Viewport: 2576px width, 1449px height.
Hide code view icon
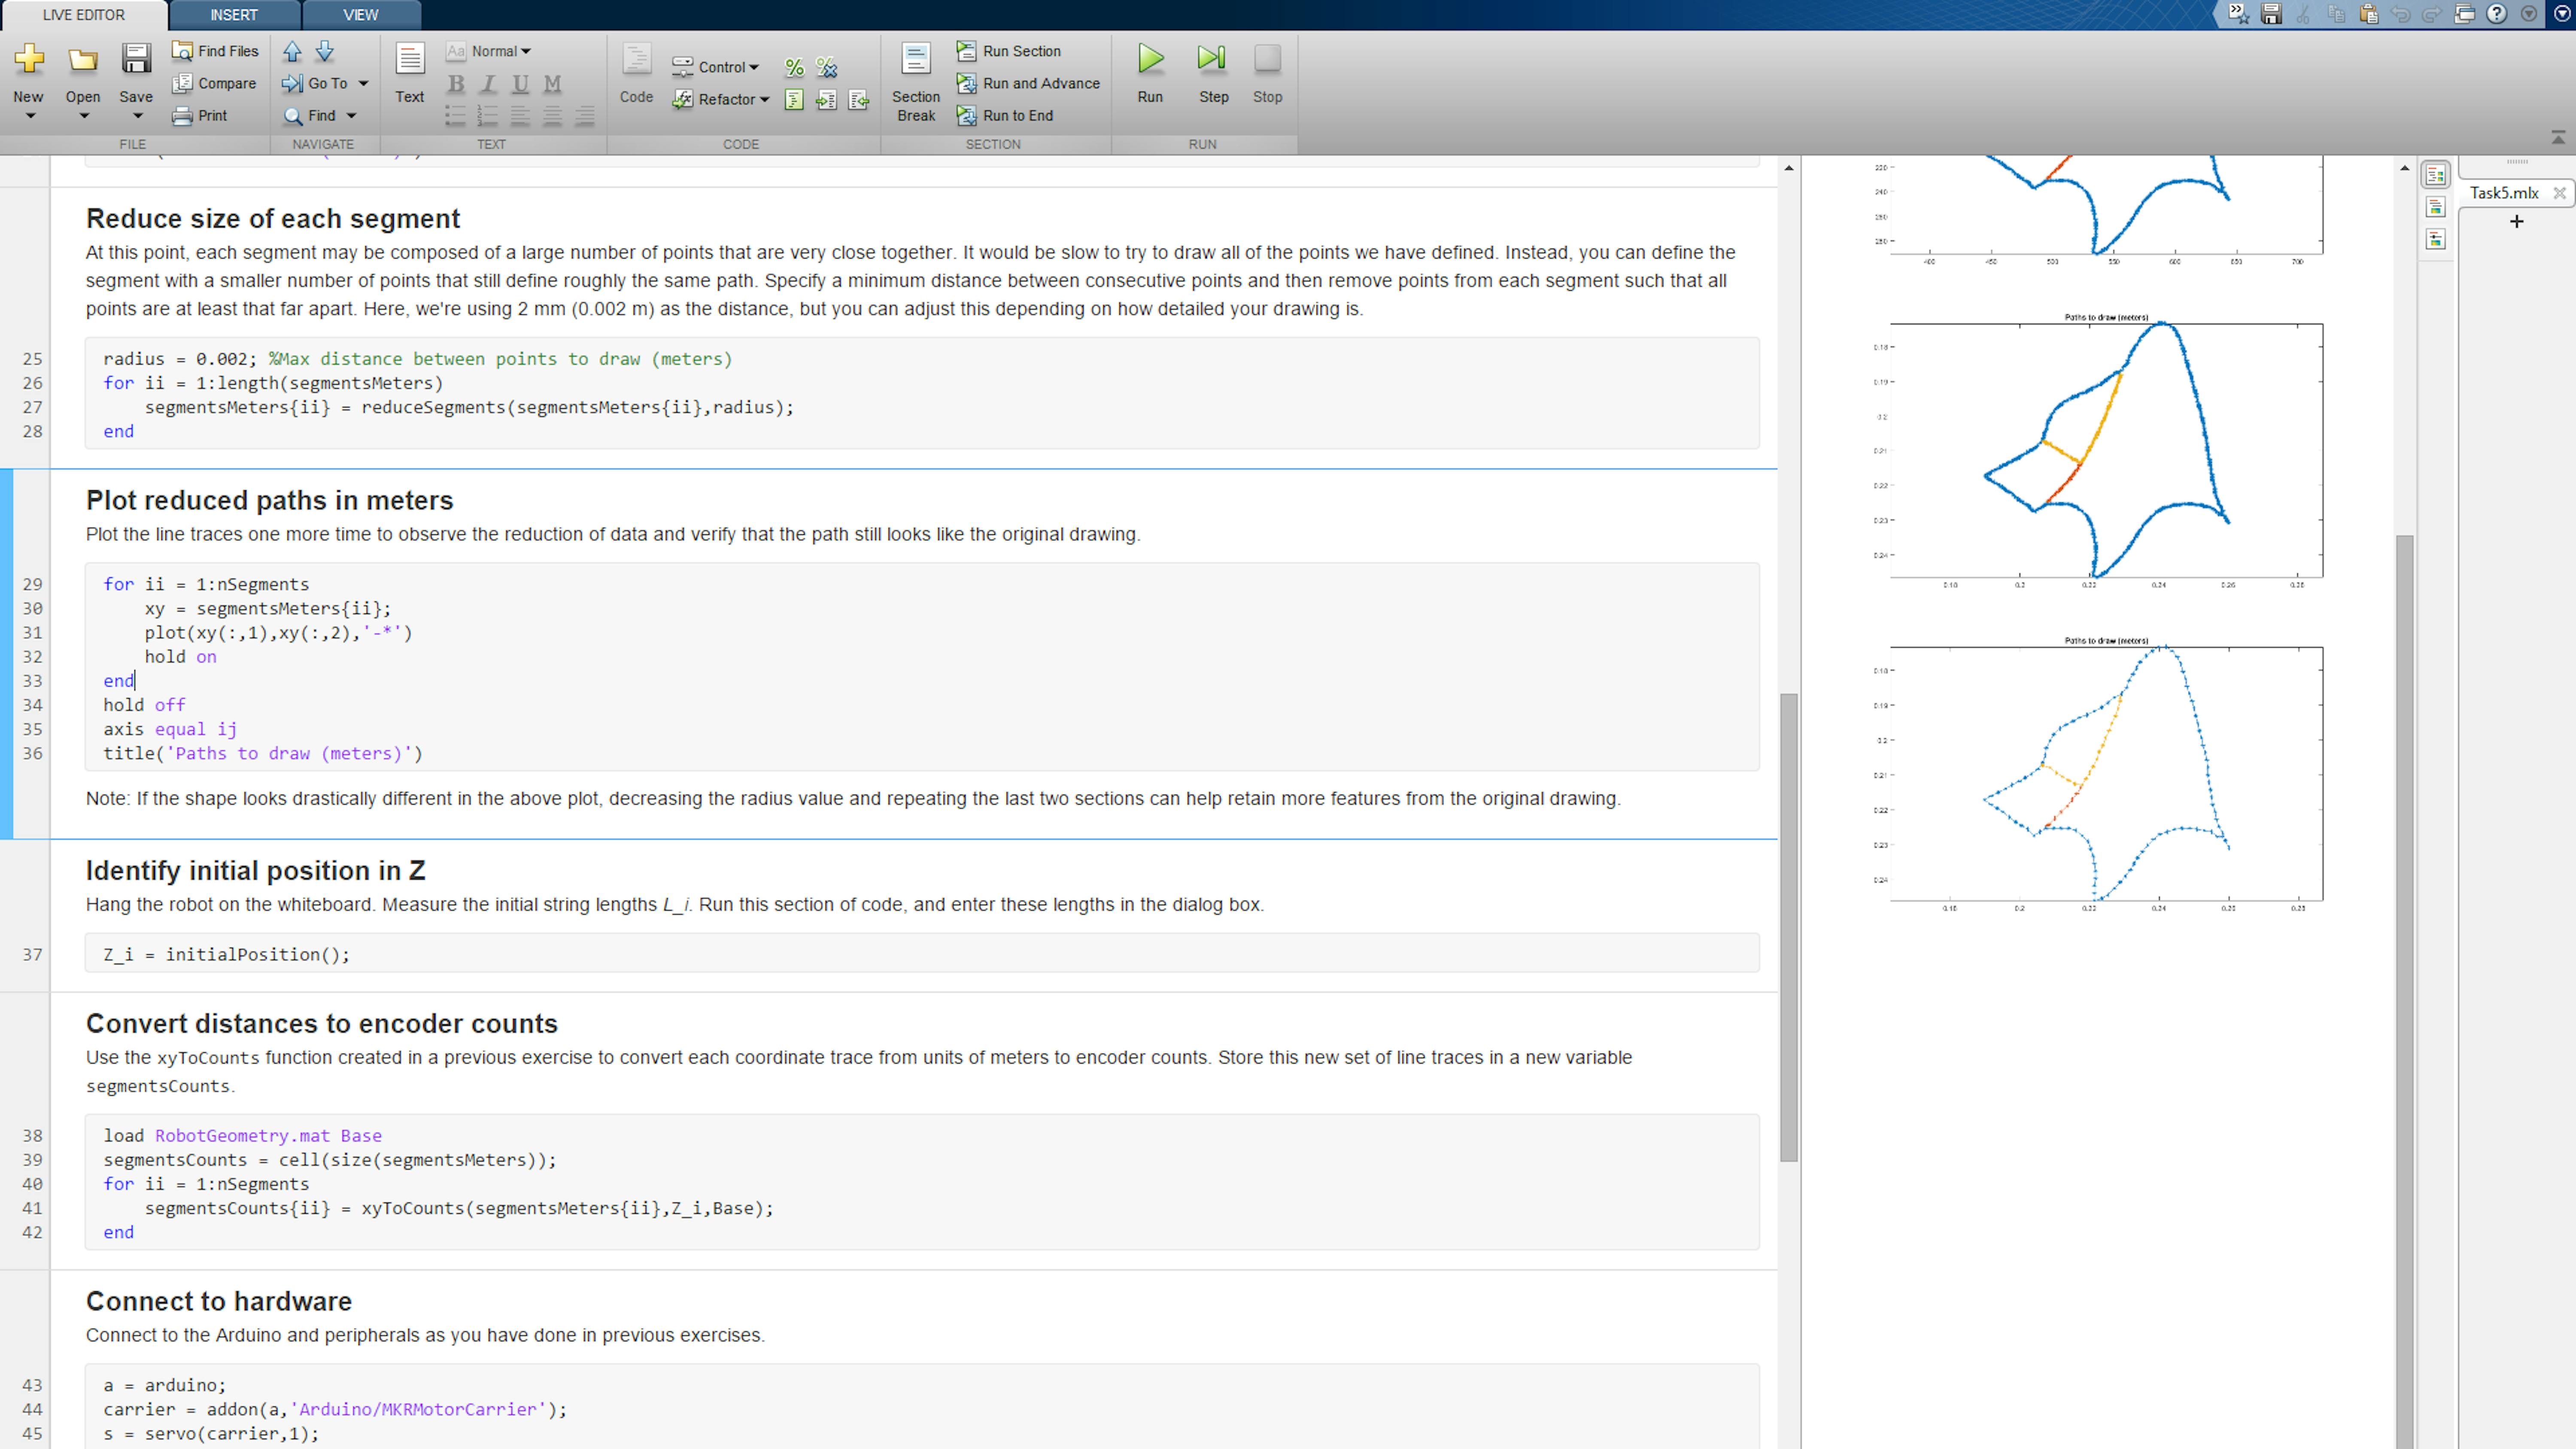2436,239
